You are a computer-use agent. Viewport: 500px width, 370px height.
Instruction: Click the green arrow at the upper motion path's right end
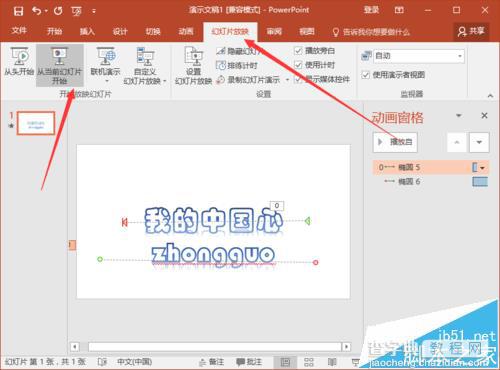pos(308,221)
